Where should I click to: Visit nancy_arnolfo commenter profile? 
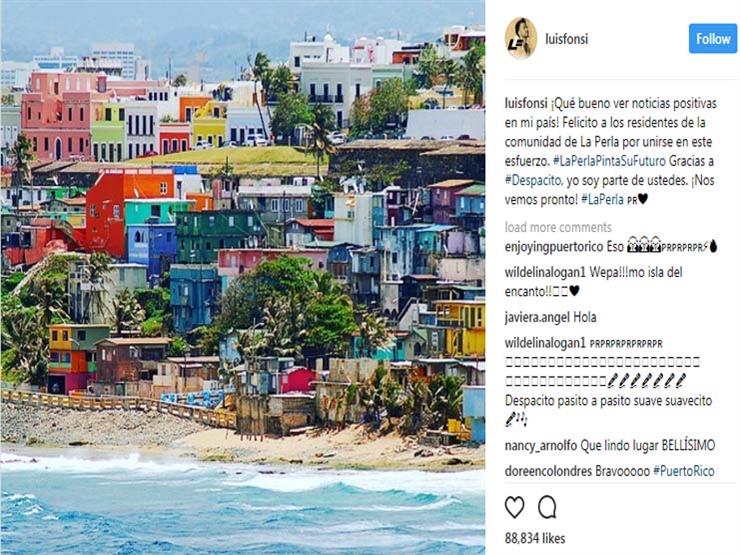[x=540, y=446]
